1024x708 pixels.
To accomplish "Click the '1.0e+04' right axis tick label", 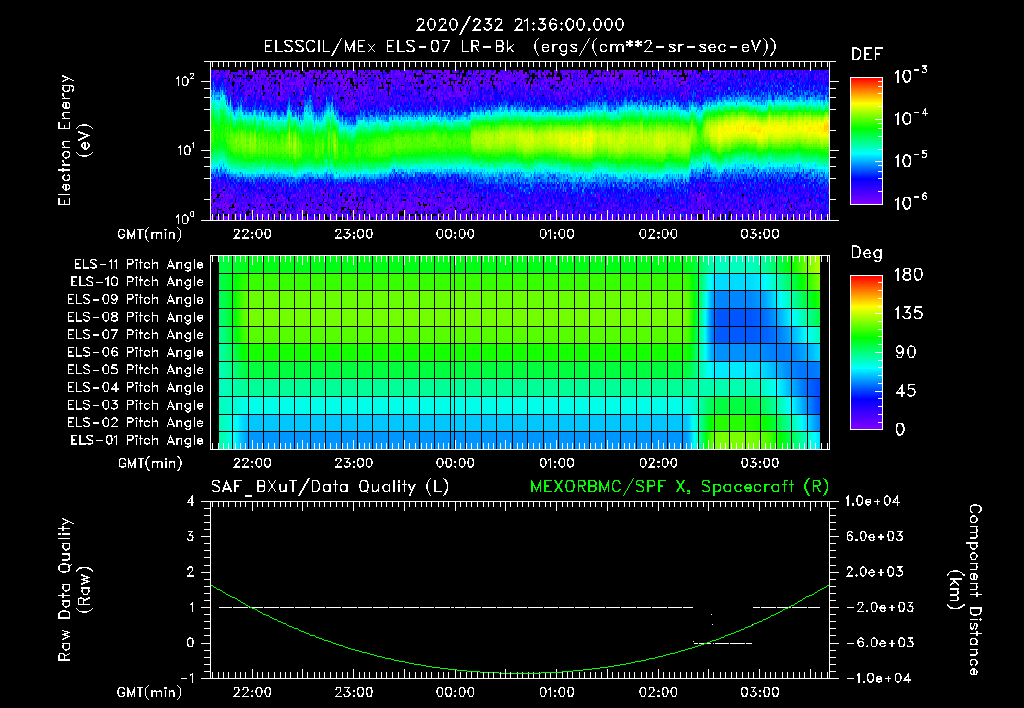I will click(x=872, y=502).
